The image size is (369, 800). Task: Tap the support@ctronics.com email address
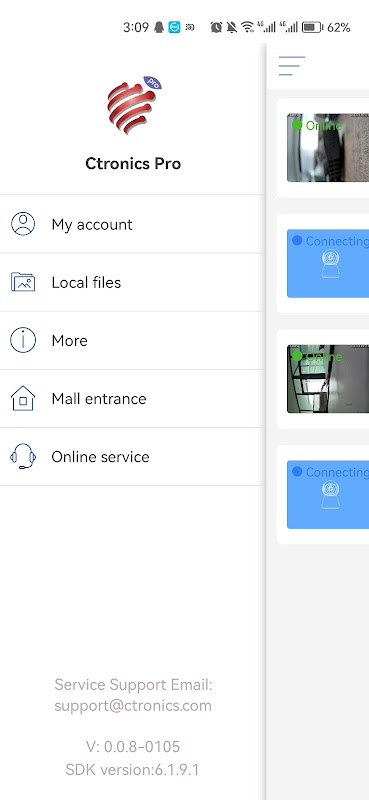pyautogui.click(x=133, y=706)
